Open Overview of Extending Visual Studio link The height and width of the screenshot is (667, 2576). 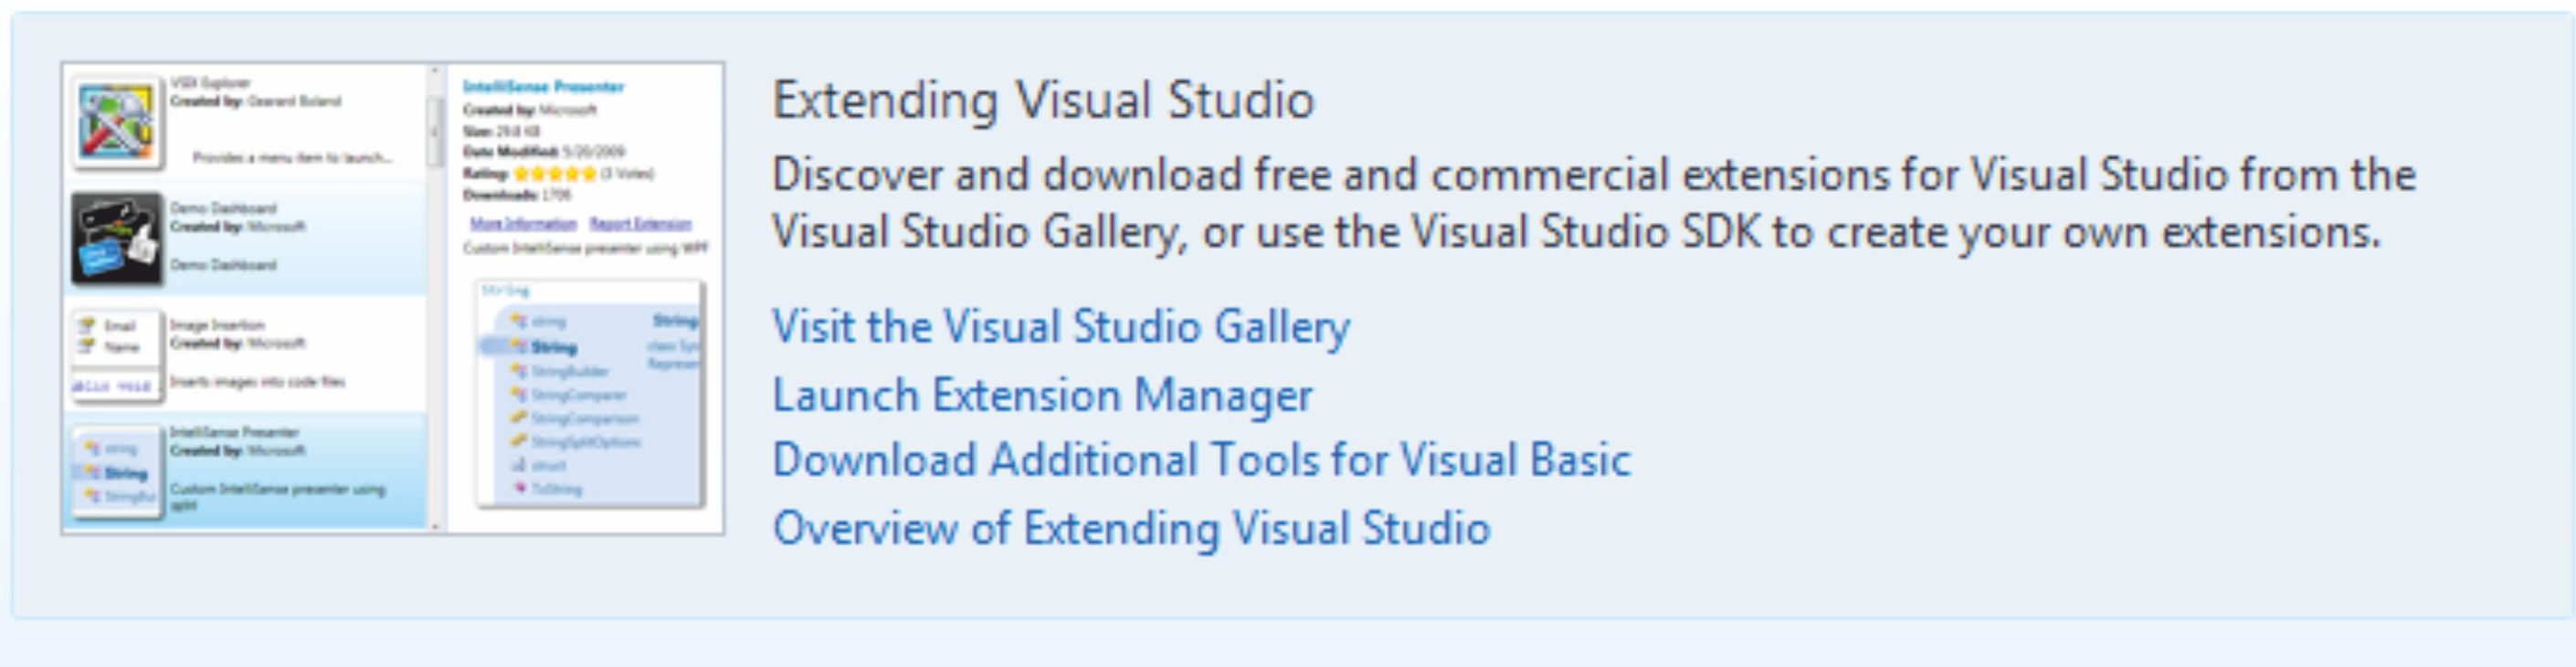pos(1131,528)
